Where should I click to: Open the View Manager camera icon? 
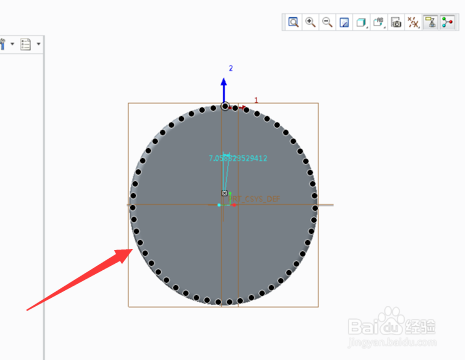(x=396, y=22)
